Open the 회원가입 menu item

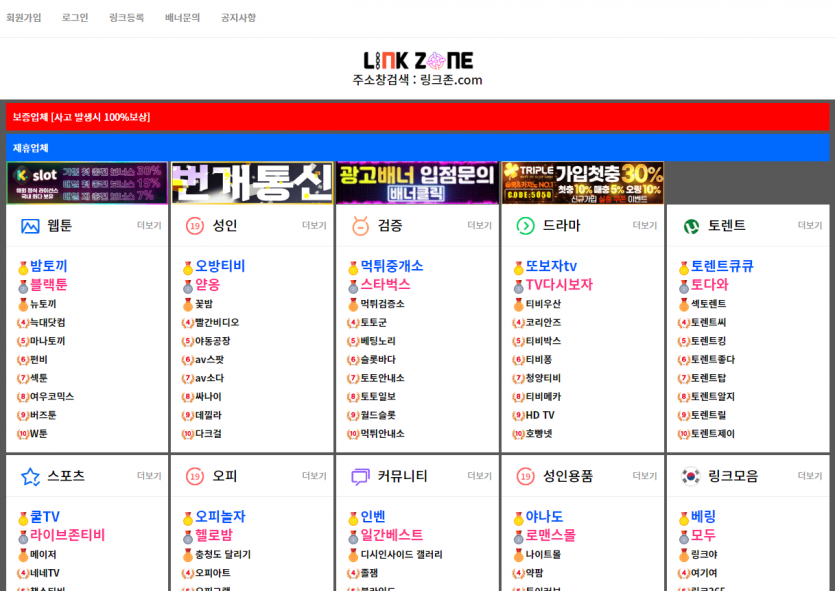[23, 18]
